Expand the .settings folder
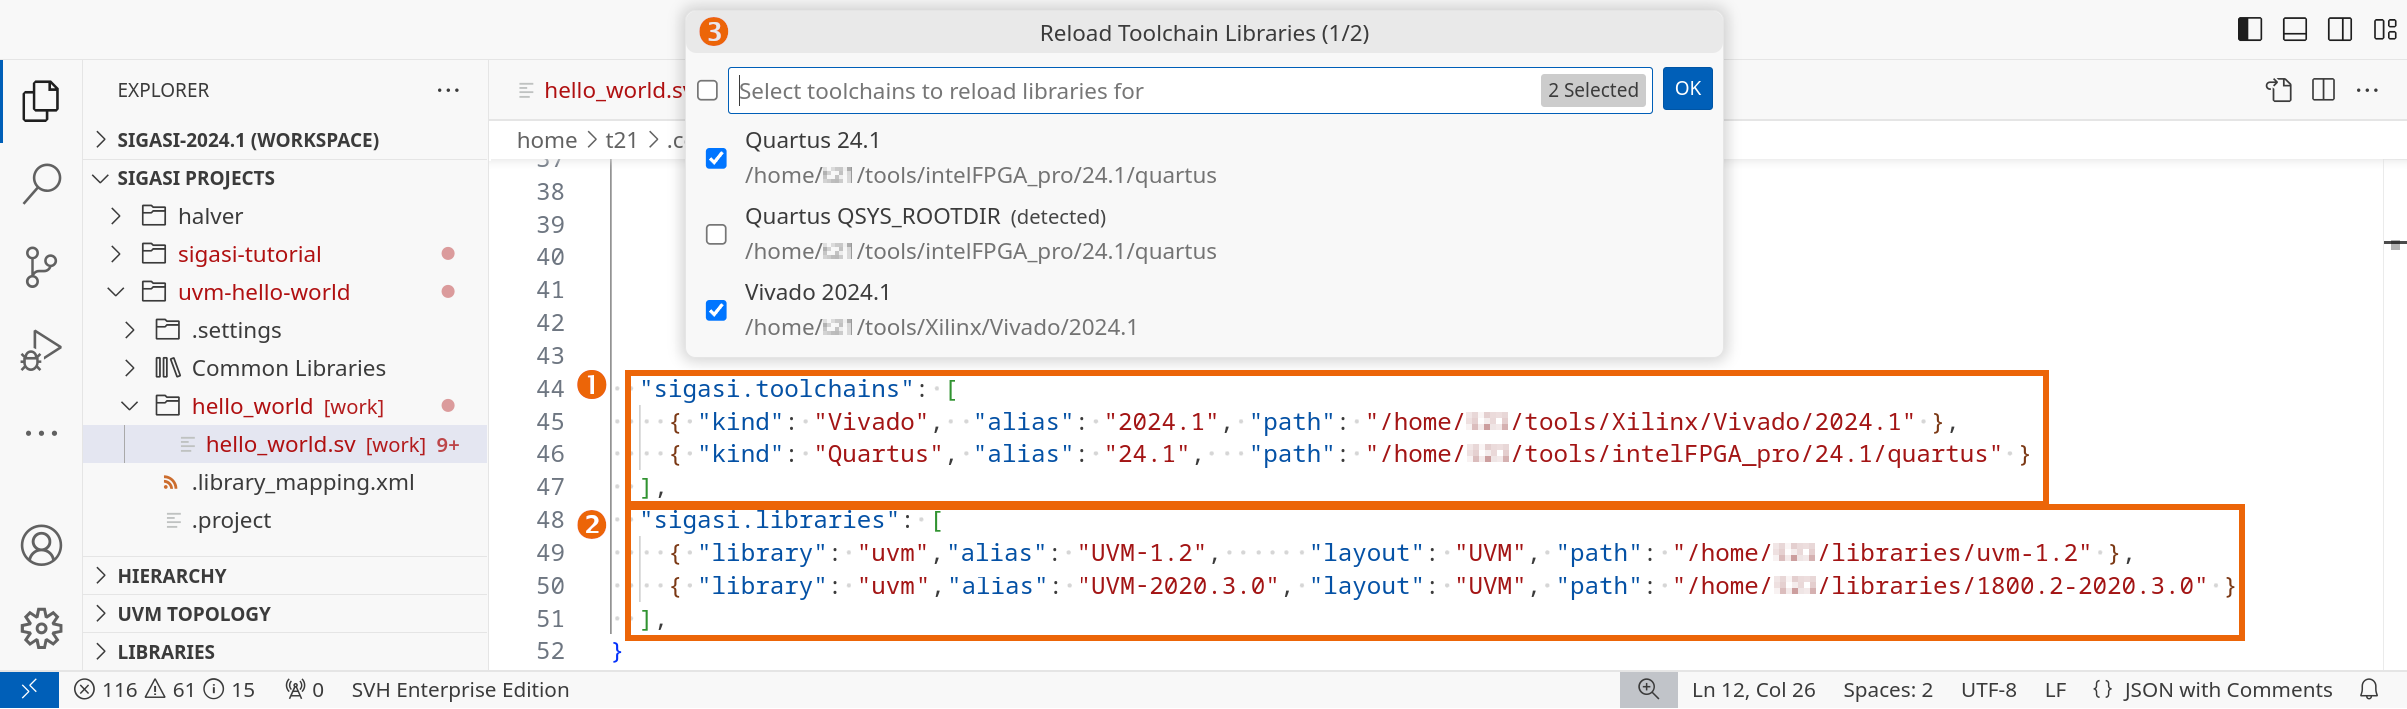 [x=130, y=330]
